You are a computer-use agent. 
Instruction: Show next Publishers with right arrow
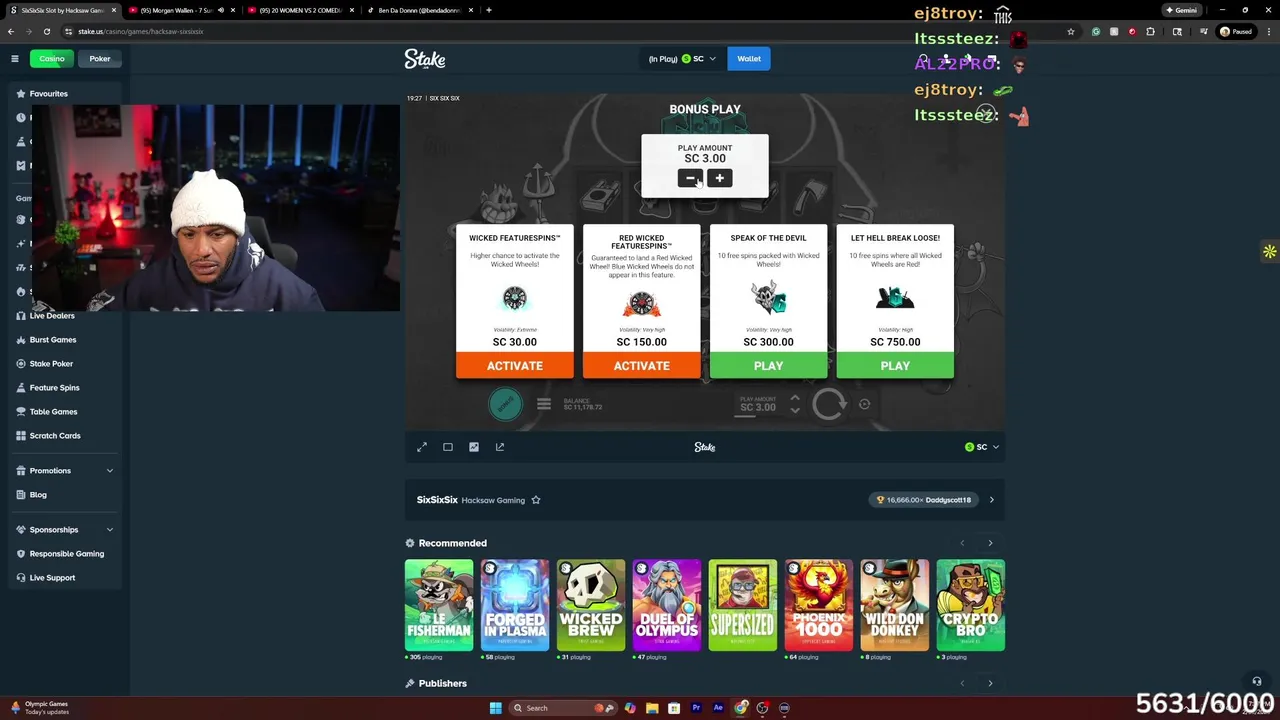990,684
